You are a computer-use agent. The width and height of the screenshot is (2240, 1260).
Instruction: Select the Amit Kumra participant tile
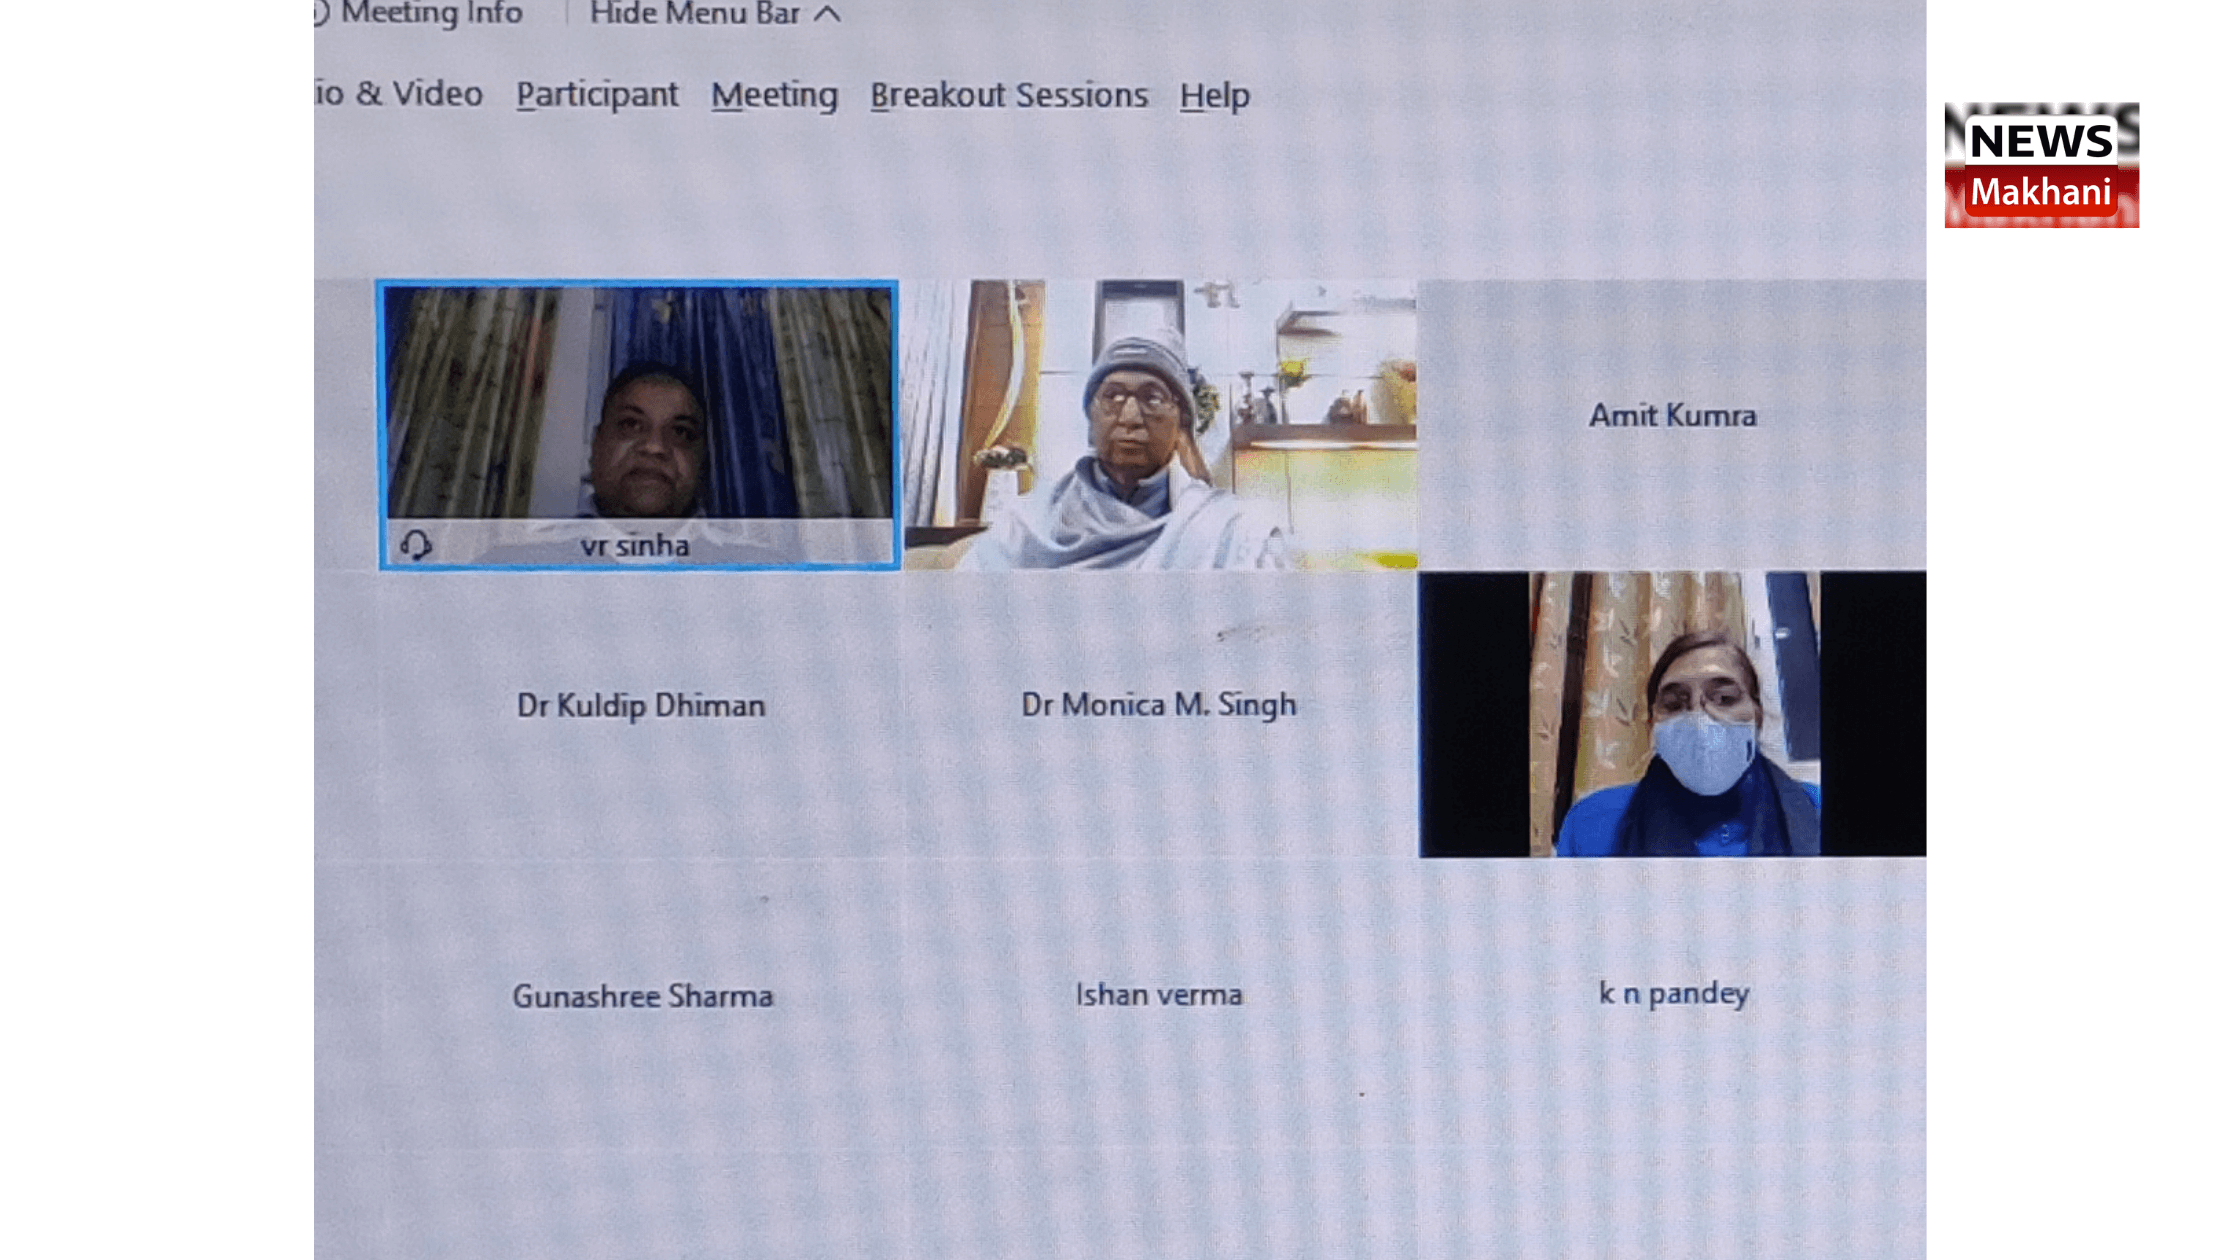[x=1672, y=416]
